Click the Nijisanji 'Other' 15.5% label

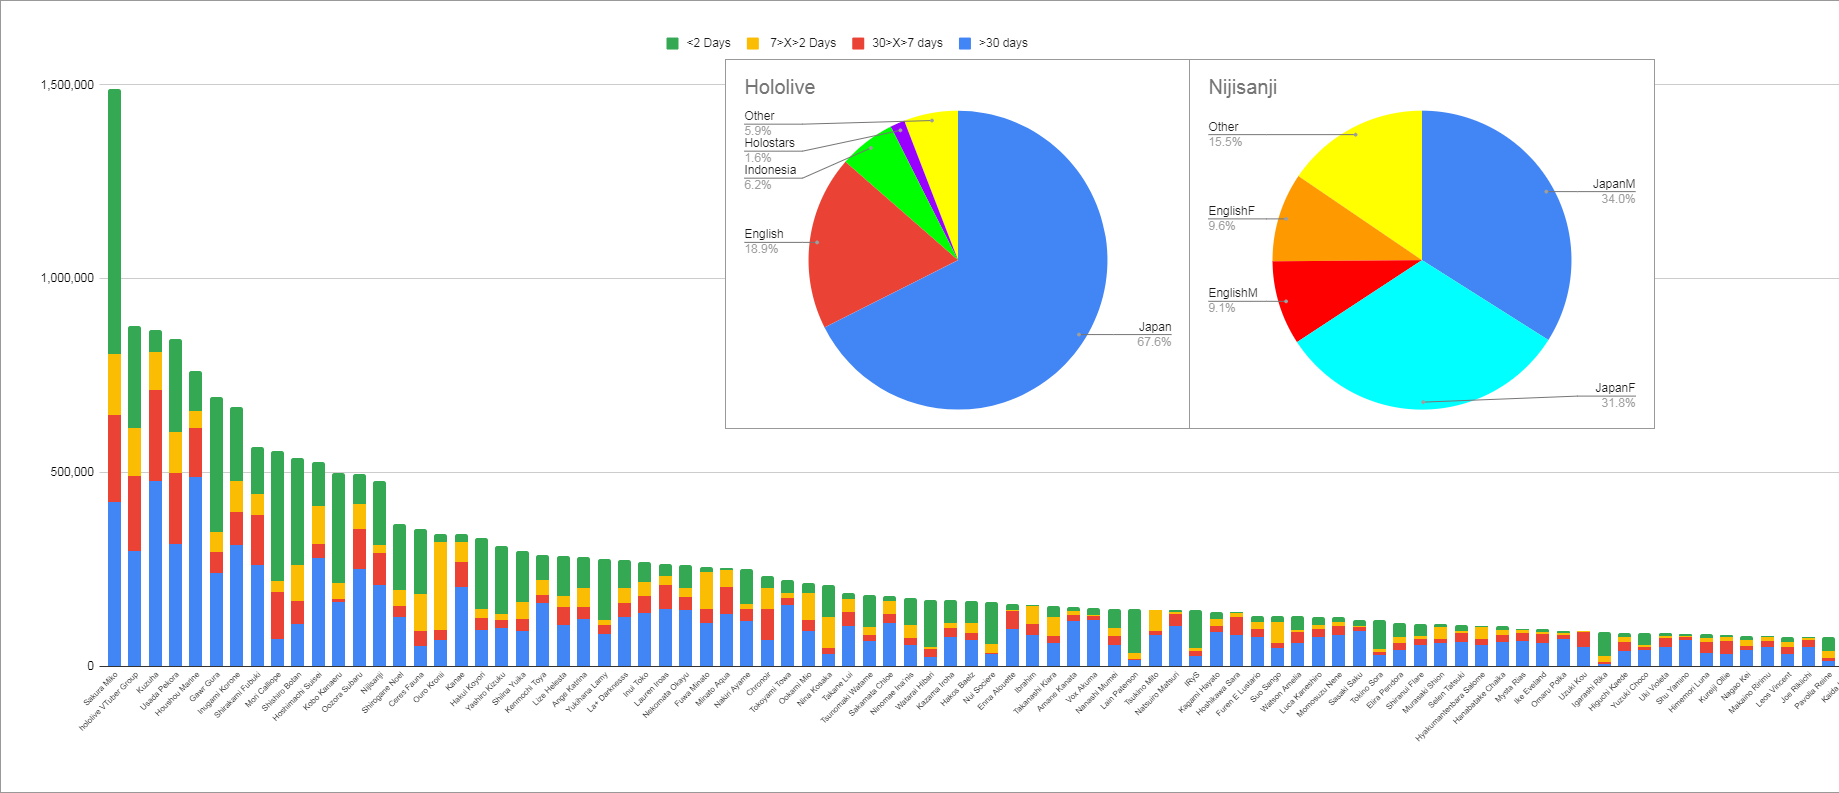(x=1225, y=134)
